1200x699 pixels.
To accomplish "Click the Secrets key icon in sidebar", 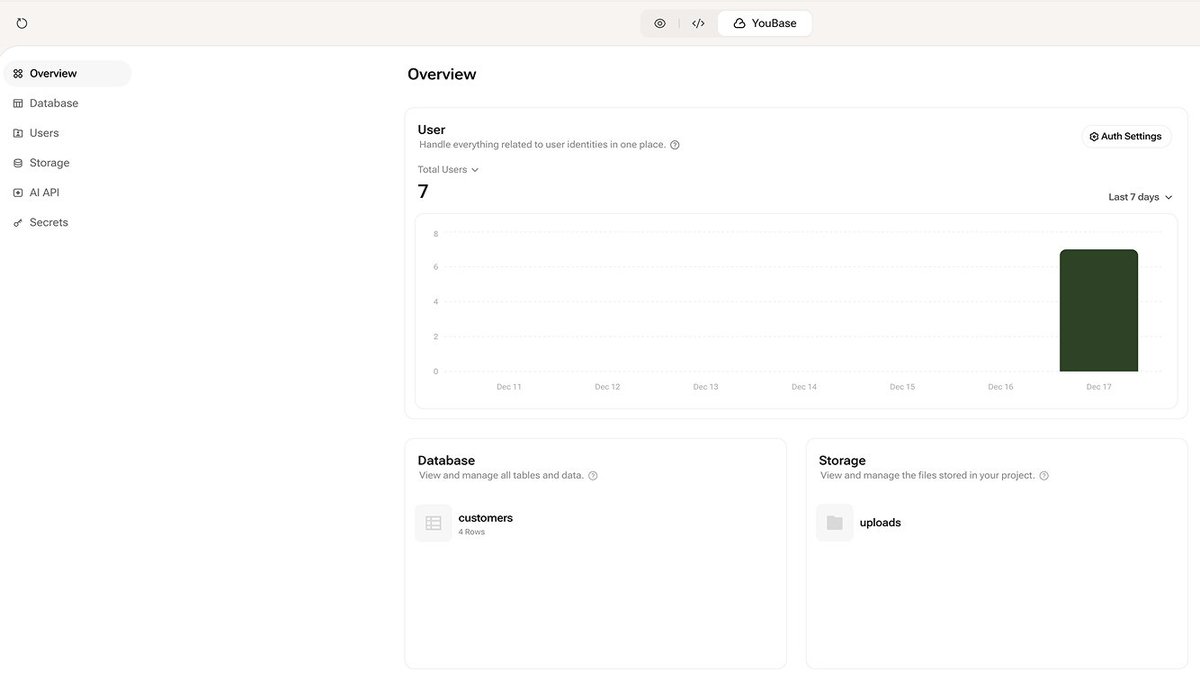I will coord(18,223).
